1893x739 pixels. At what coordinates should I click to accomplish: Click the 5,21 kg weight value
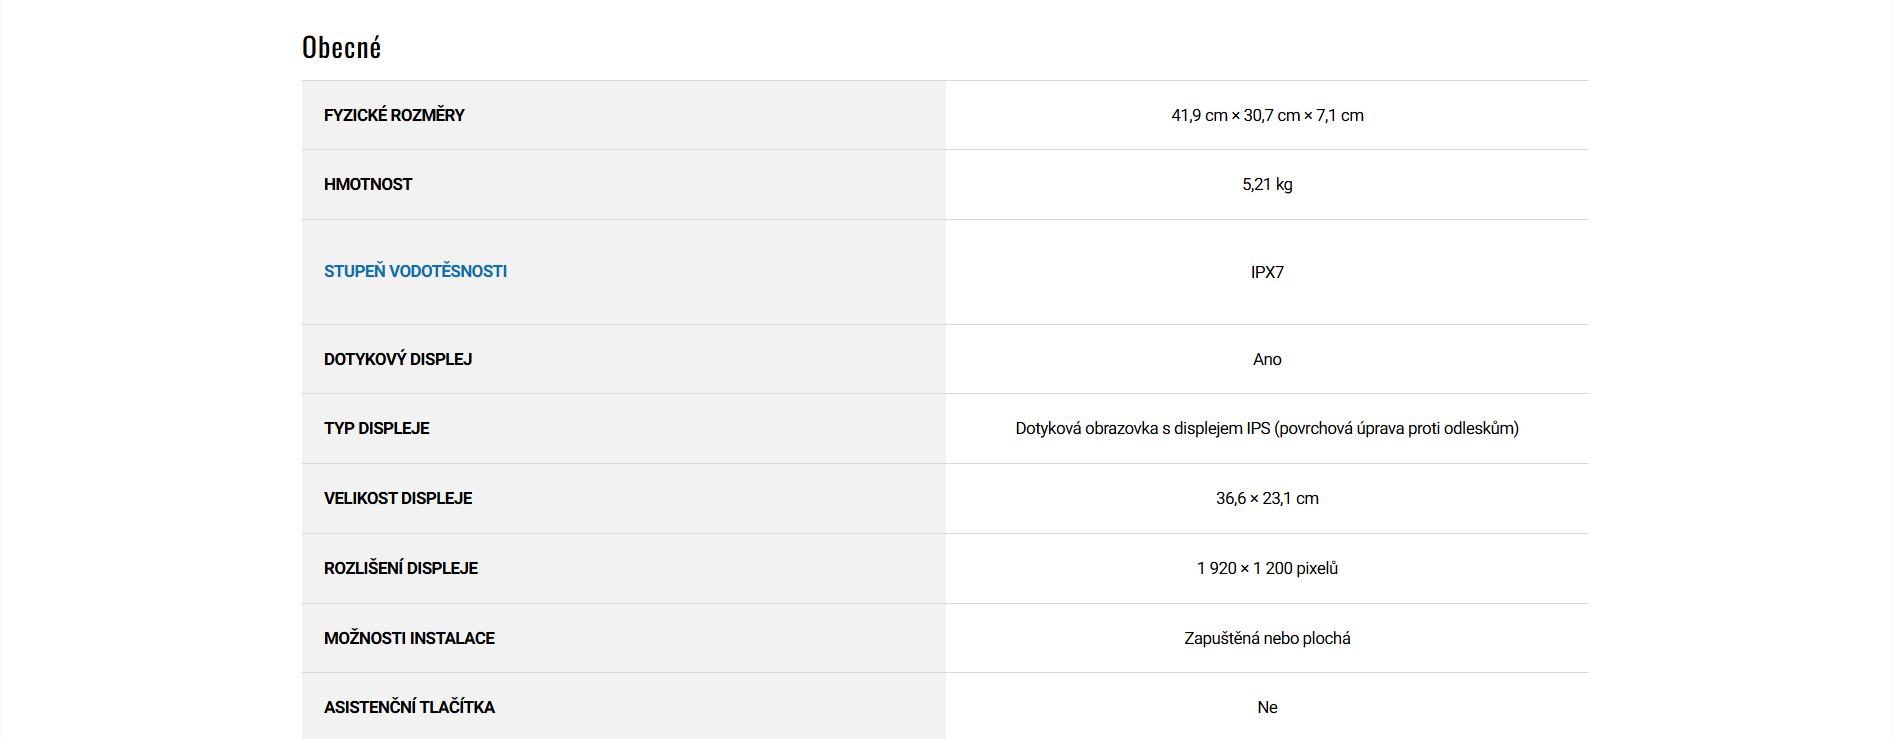[1267, 184]
